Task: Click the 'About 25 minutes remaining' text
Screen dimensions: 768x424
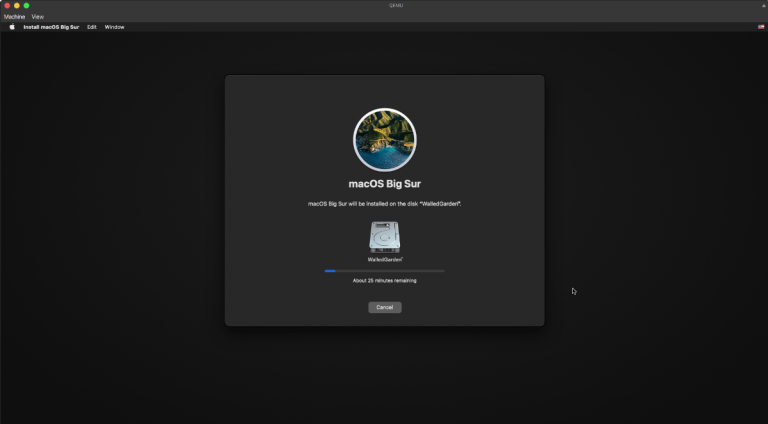Action: [x=384, y=281]
